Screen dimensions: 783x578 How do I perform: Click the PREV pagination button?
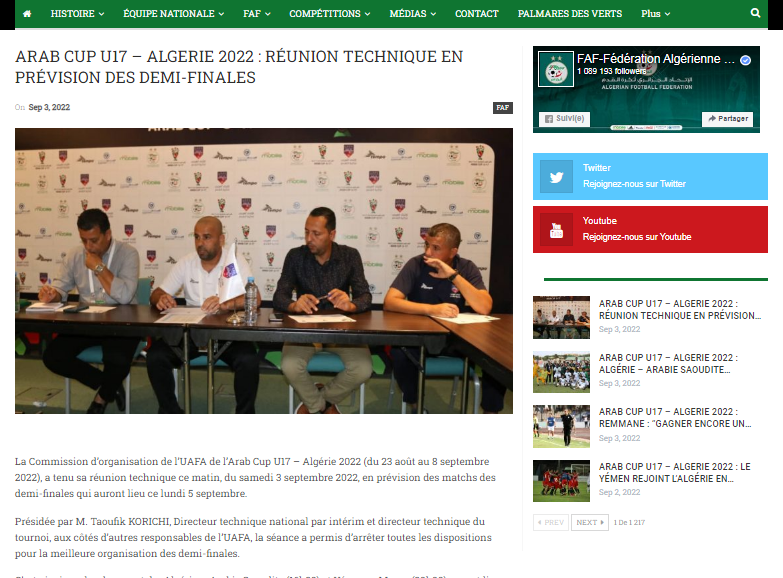(x=551, y=523)
